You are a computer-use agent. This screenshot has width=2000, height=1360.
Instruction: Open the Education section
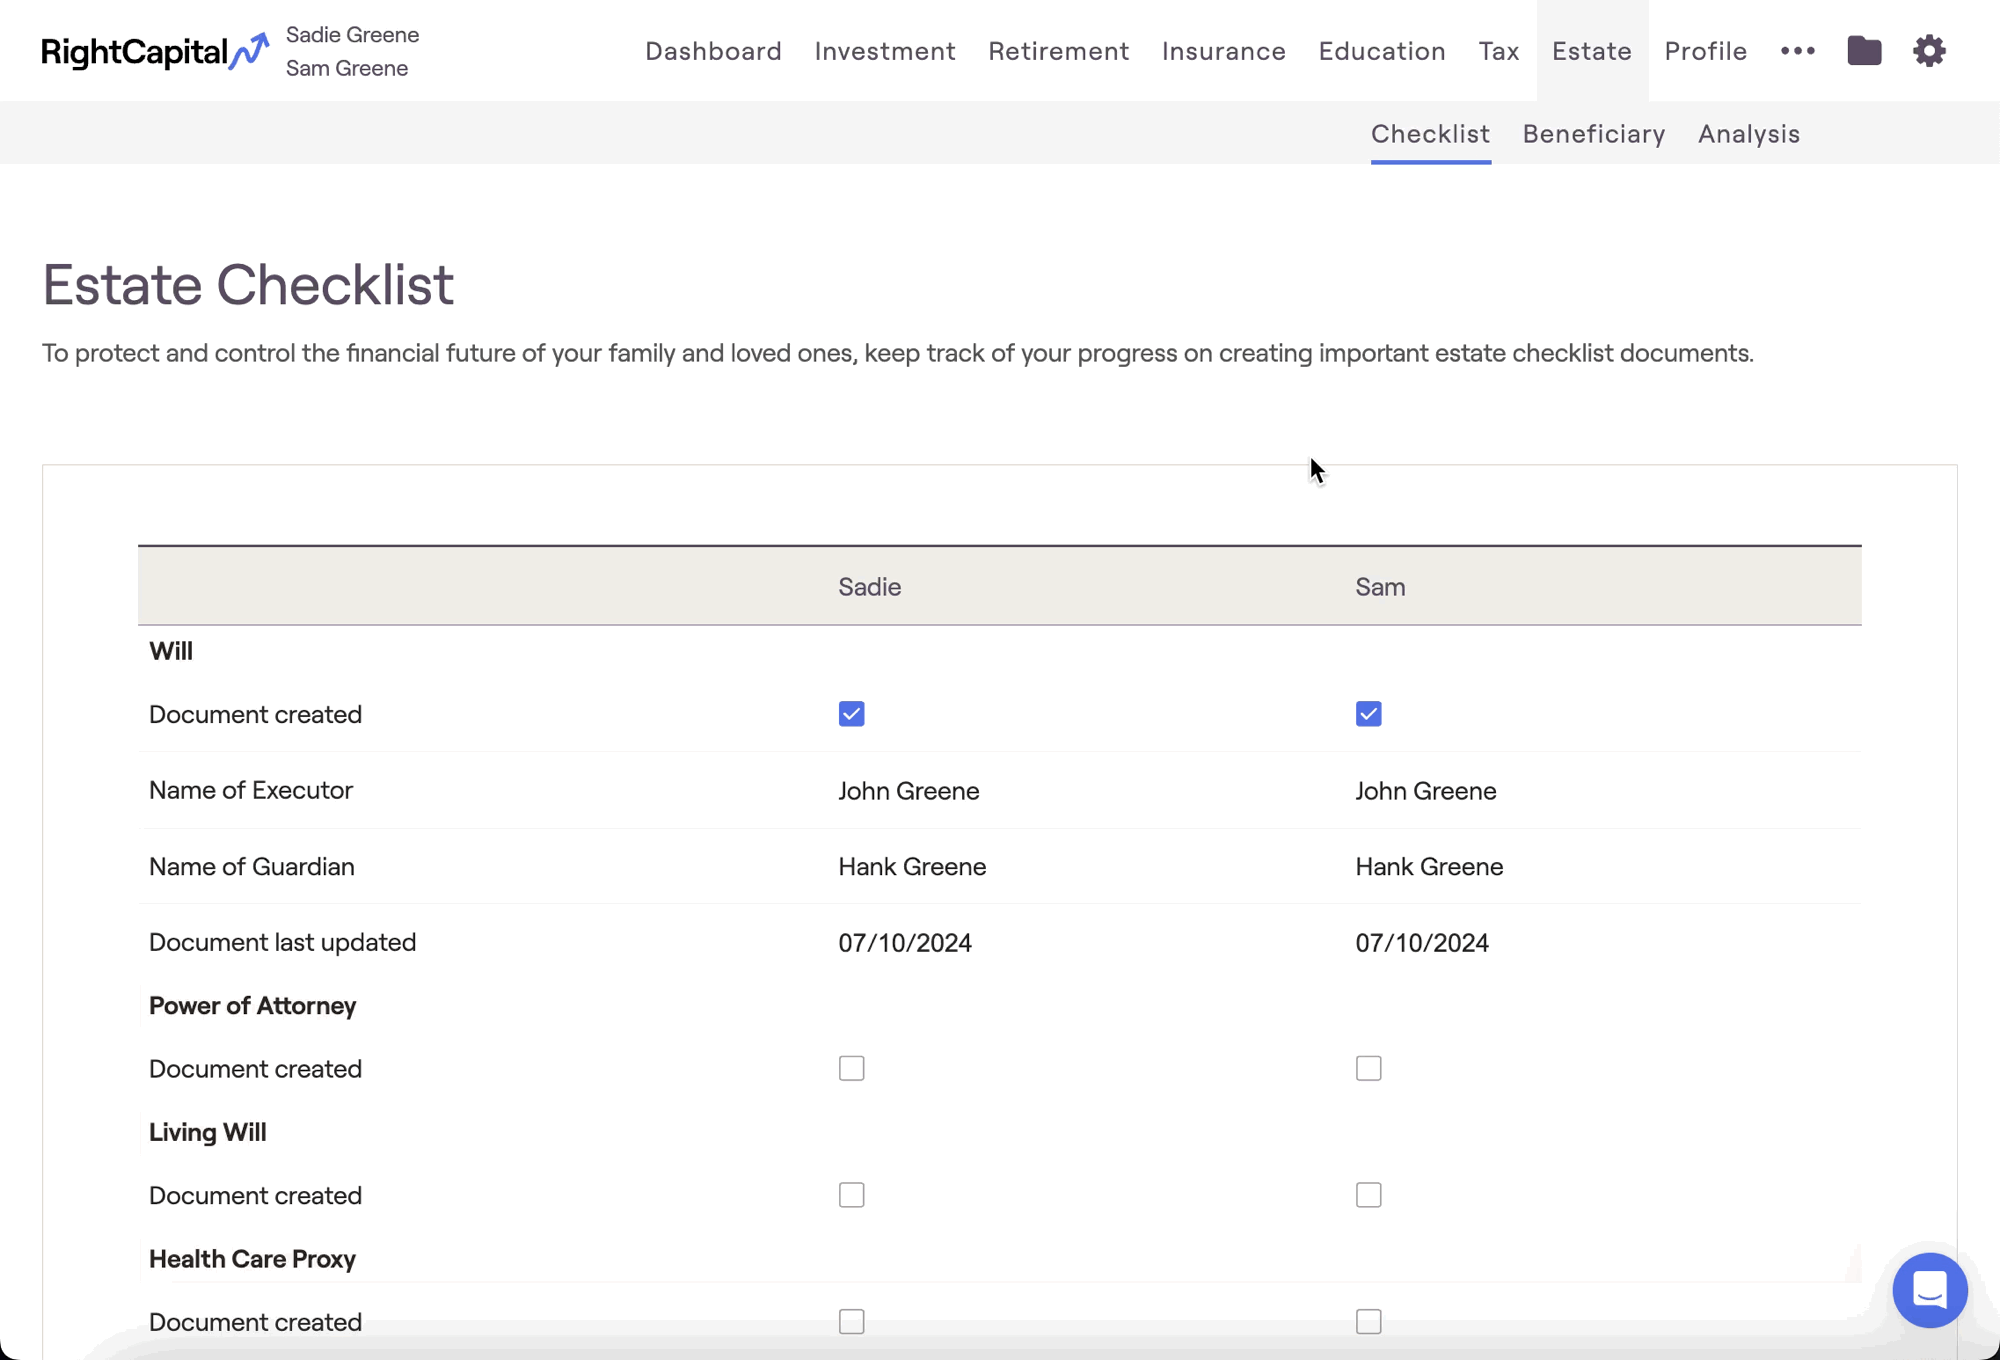click(x=1381, y=51)
